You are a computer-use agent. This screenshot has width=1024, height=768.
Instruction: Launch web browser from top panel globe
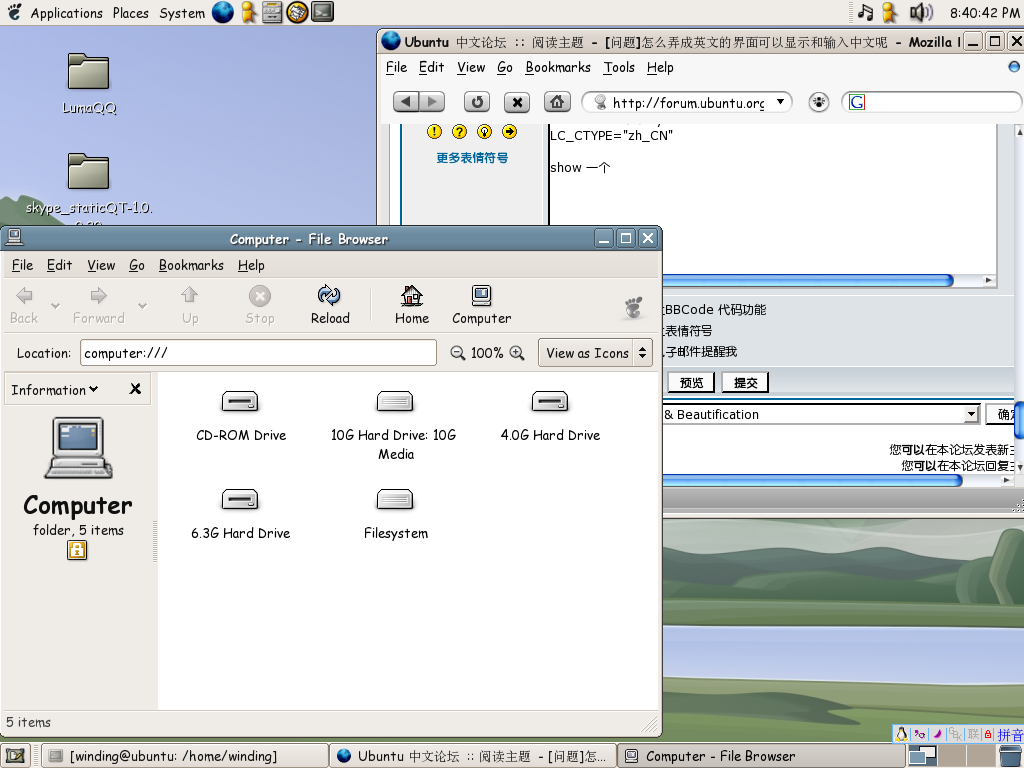tap(223, 12)
